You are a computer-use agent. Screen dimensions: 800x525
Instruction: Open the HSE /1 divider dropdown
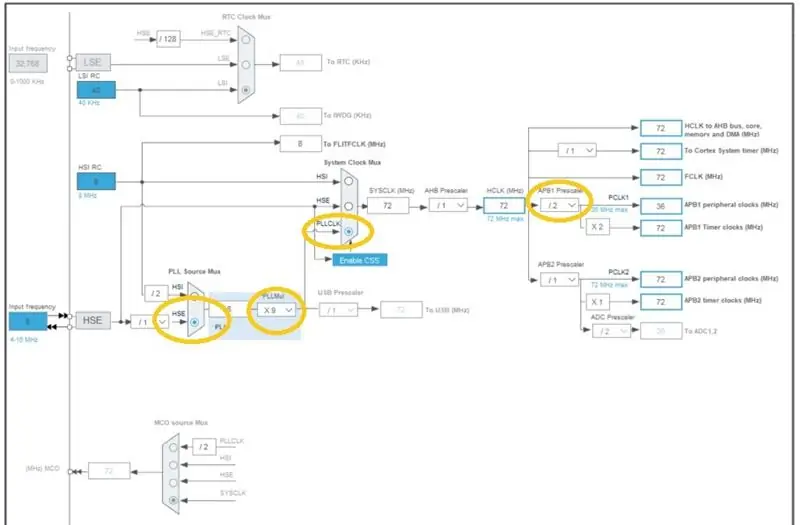[x=149, y=322]
